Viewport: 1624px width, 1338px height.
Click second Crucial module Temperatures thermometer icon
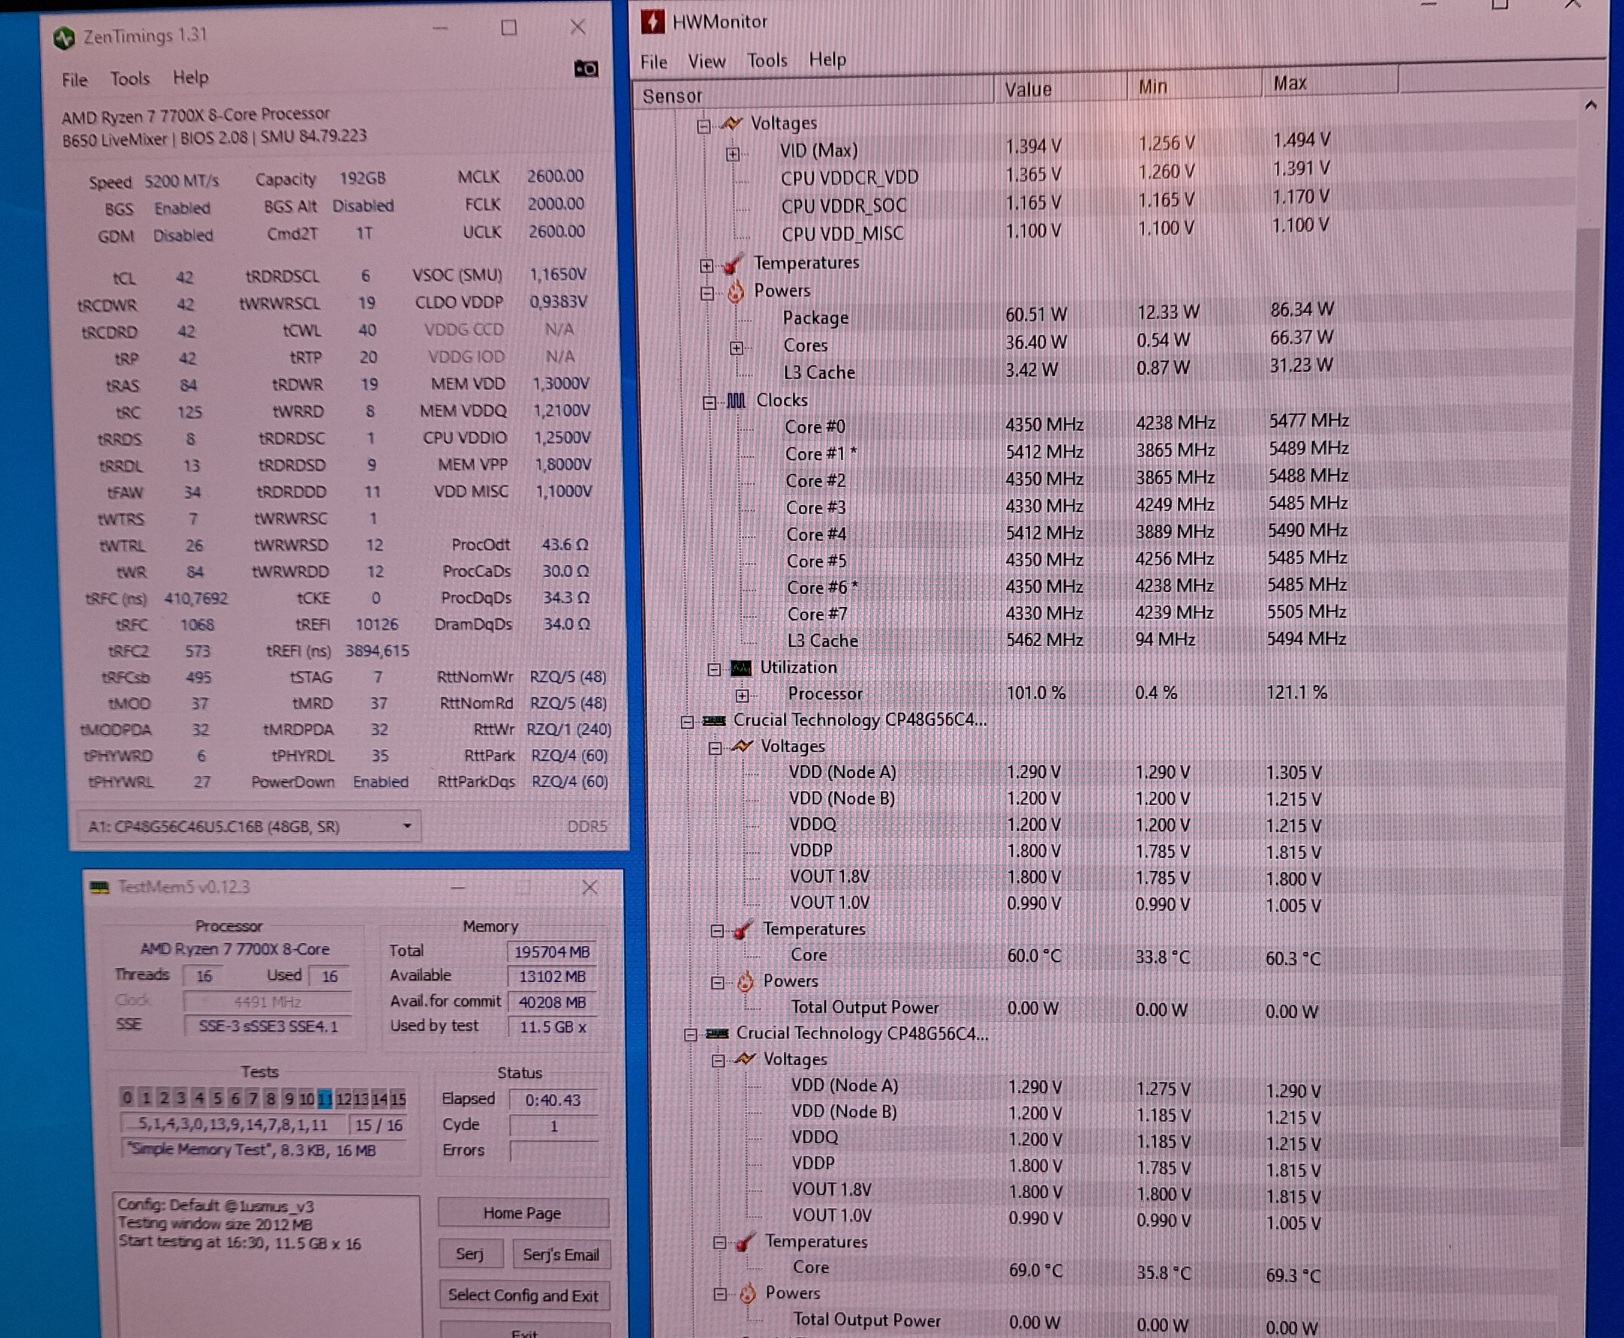click(745, 1243)
